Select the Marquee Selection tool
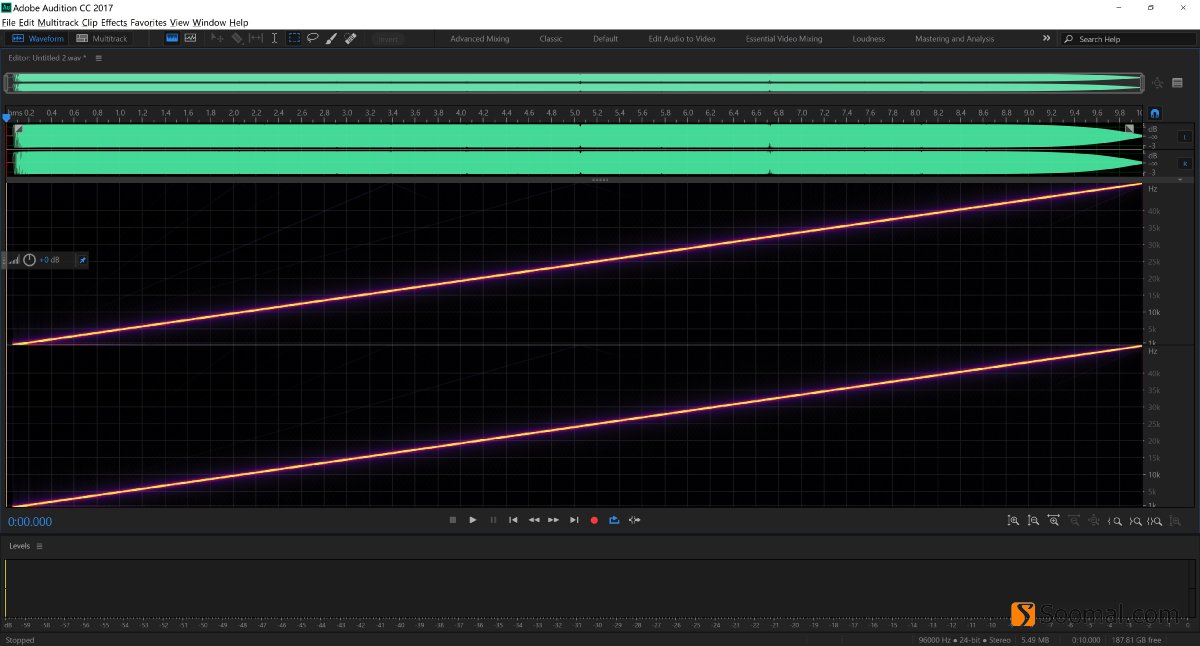 click(293, 38)
